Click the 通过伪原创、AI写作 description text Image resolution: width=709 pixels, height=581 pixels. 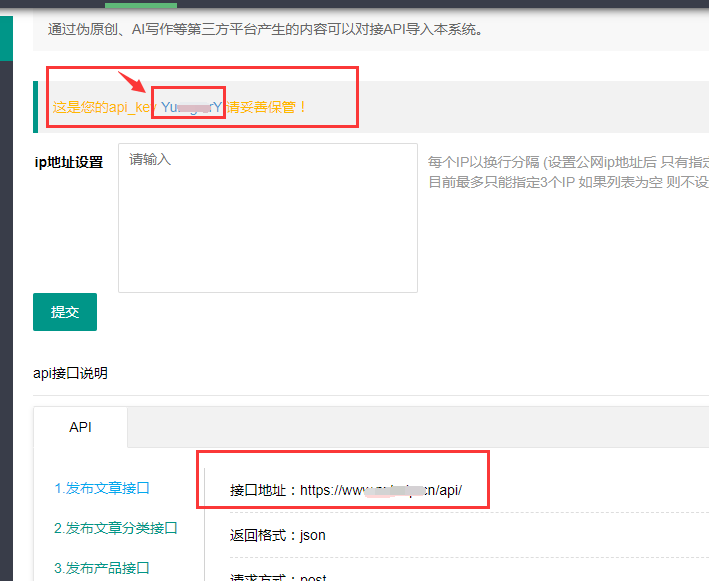265,29
